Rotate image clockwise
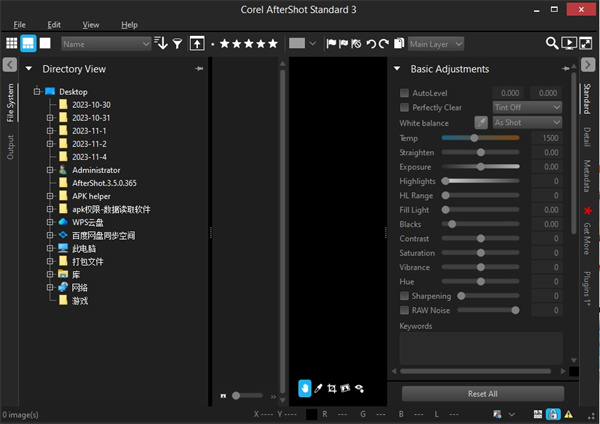Screen dimensions: 600x424 tap(384, 44)
